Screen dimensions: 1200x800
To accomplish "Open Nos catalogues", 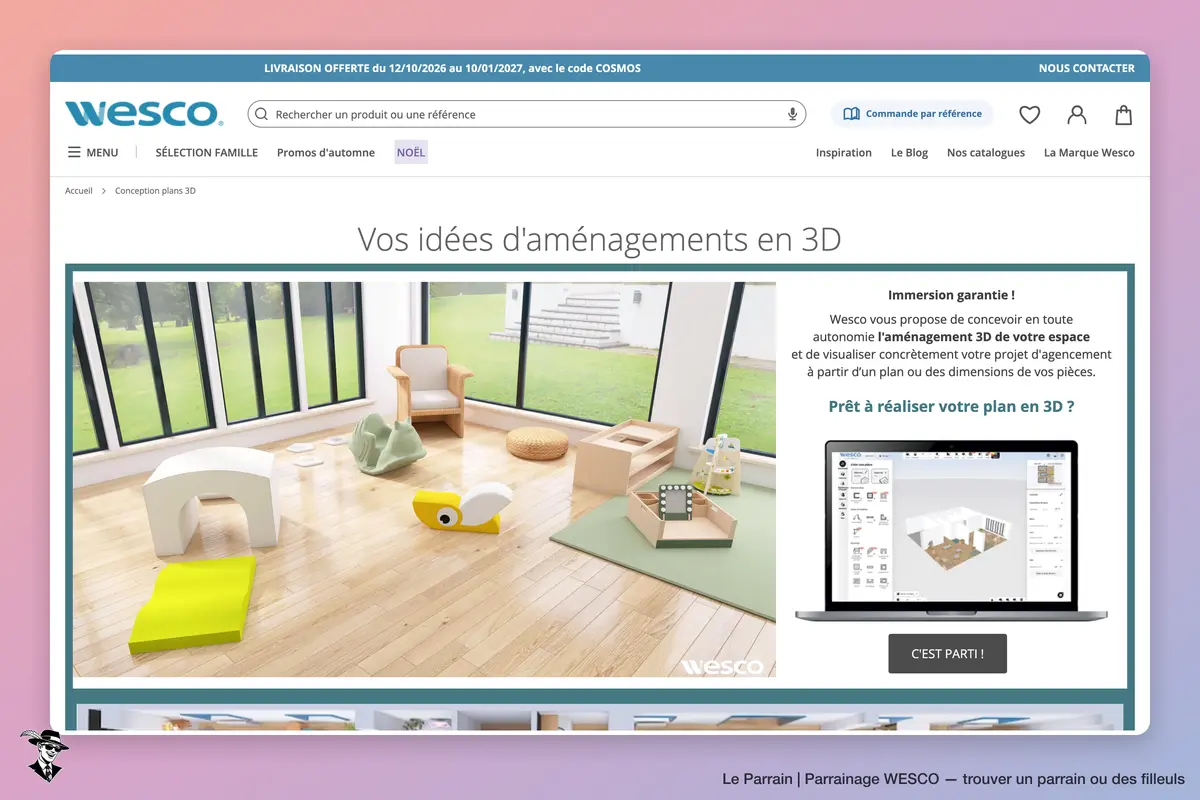I will coord(986,153).
